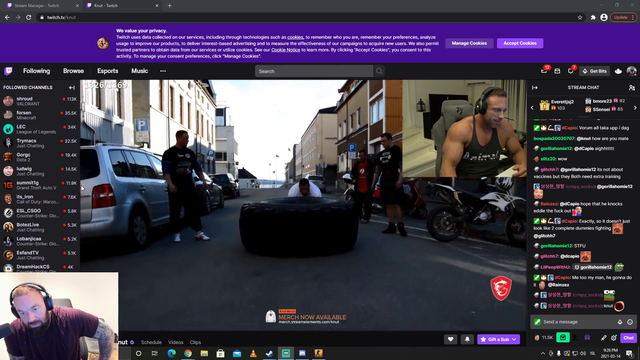The height and width of the screenshot is (360, 640).
Task: Open chat settings gear icon
Action: tap(613, 338)
